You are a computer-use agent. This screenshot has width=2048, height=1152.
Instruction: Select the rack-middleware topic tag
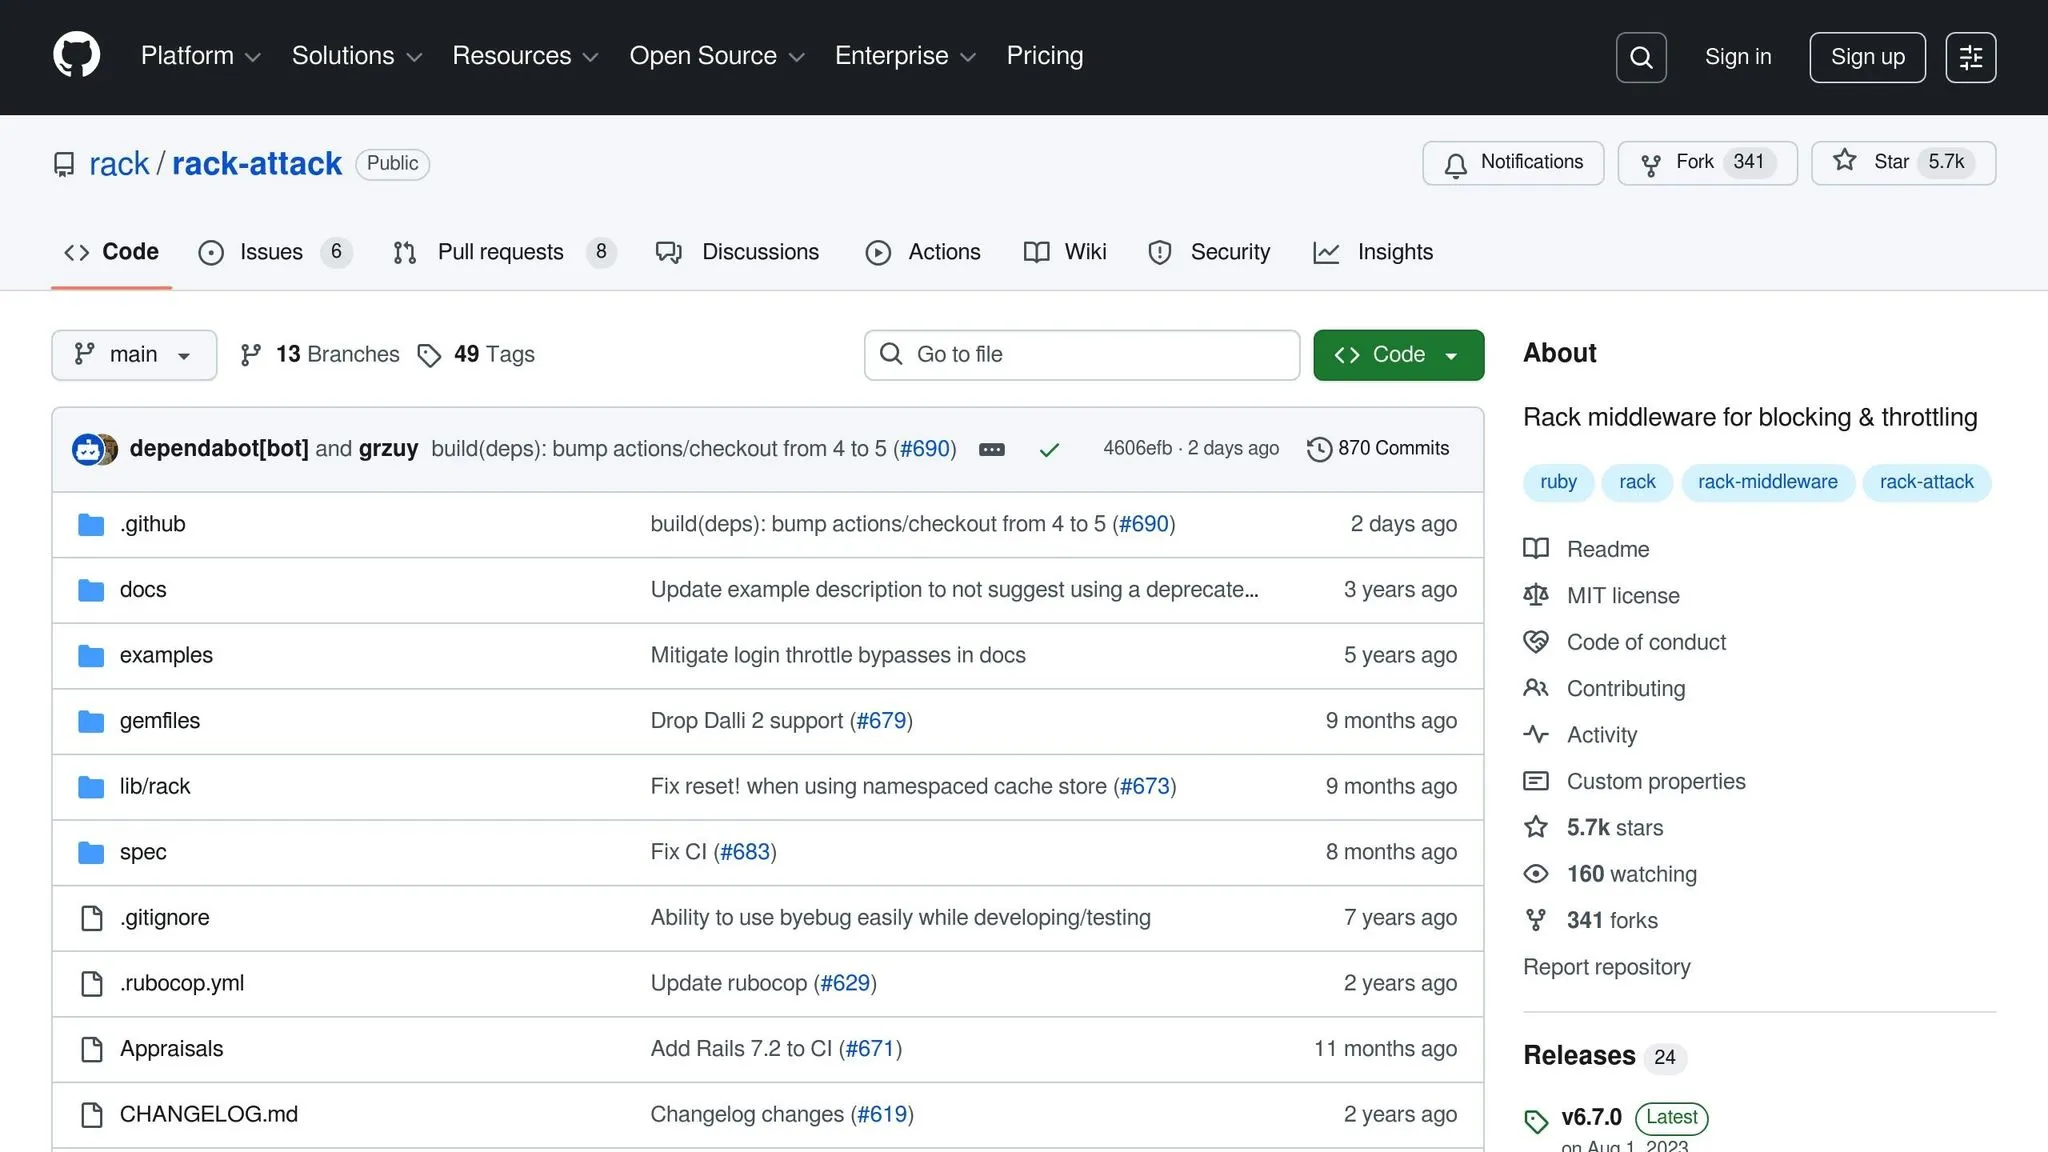pos(1767,483)
